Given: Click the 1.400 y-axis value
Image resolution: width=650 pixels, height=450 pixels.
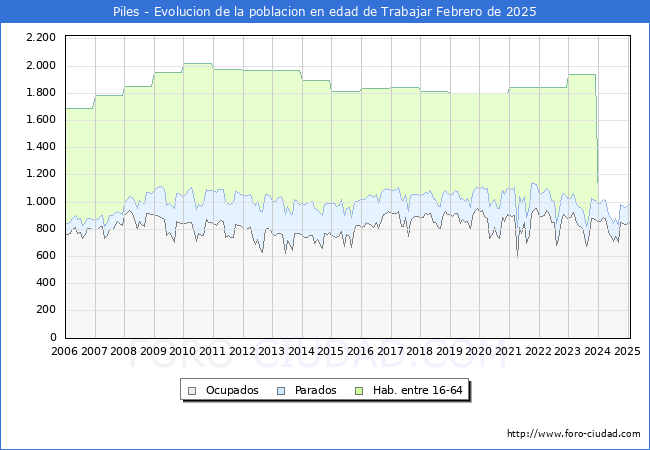Looking at the screenshot, I should click(x=41, y=146).
